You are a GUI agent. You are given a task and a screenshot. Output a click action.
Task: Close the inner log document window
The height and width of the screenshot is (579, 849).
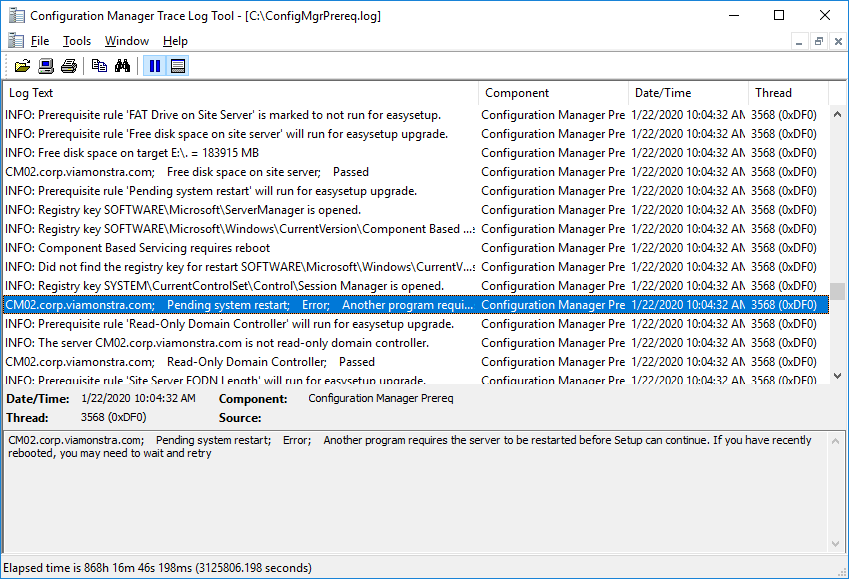(x=838, y=41)
